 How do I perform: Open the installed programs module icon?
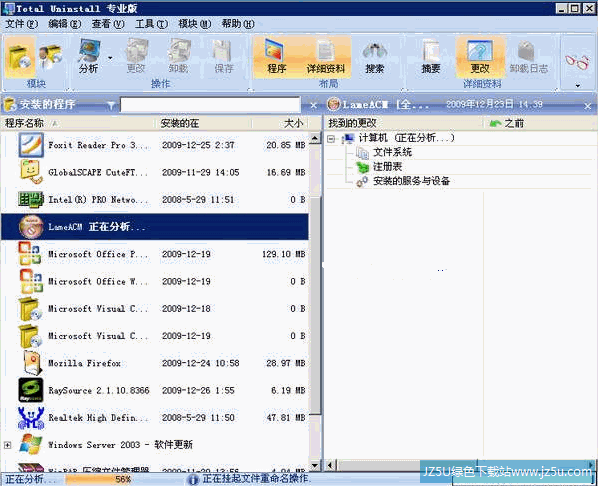20,56
